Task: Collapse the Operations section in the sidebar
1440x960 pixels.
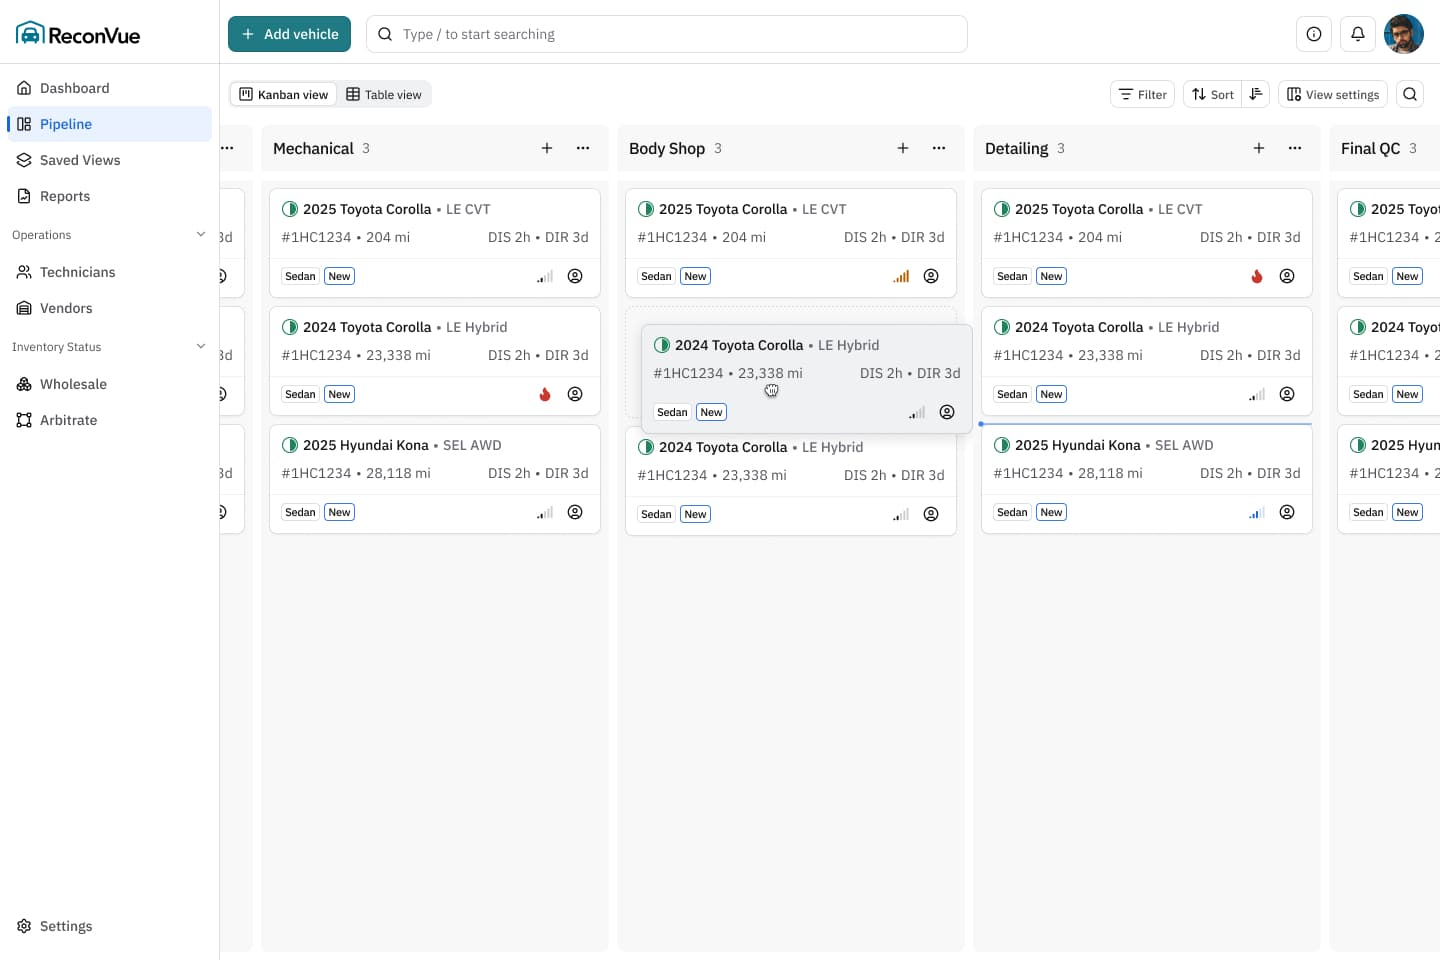Action: pyautogui.click(x=201, y=234)
